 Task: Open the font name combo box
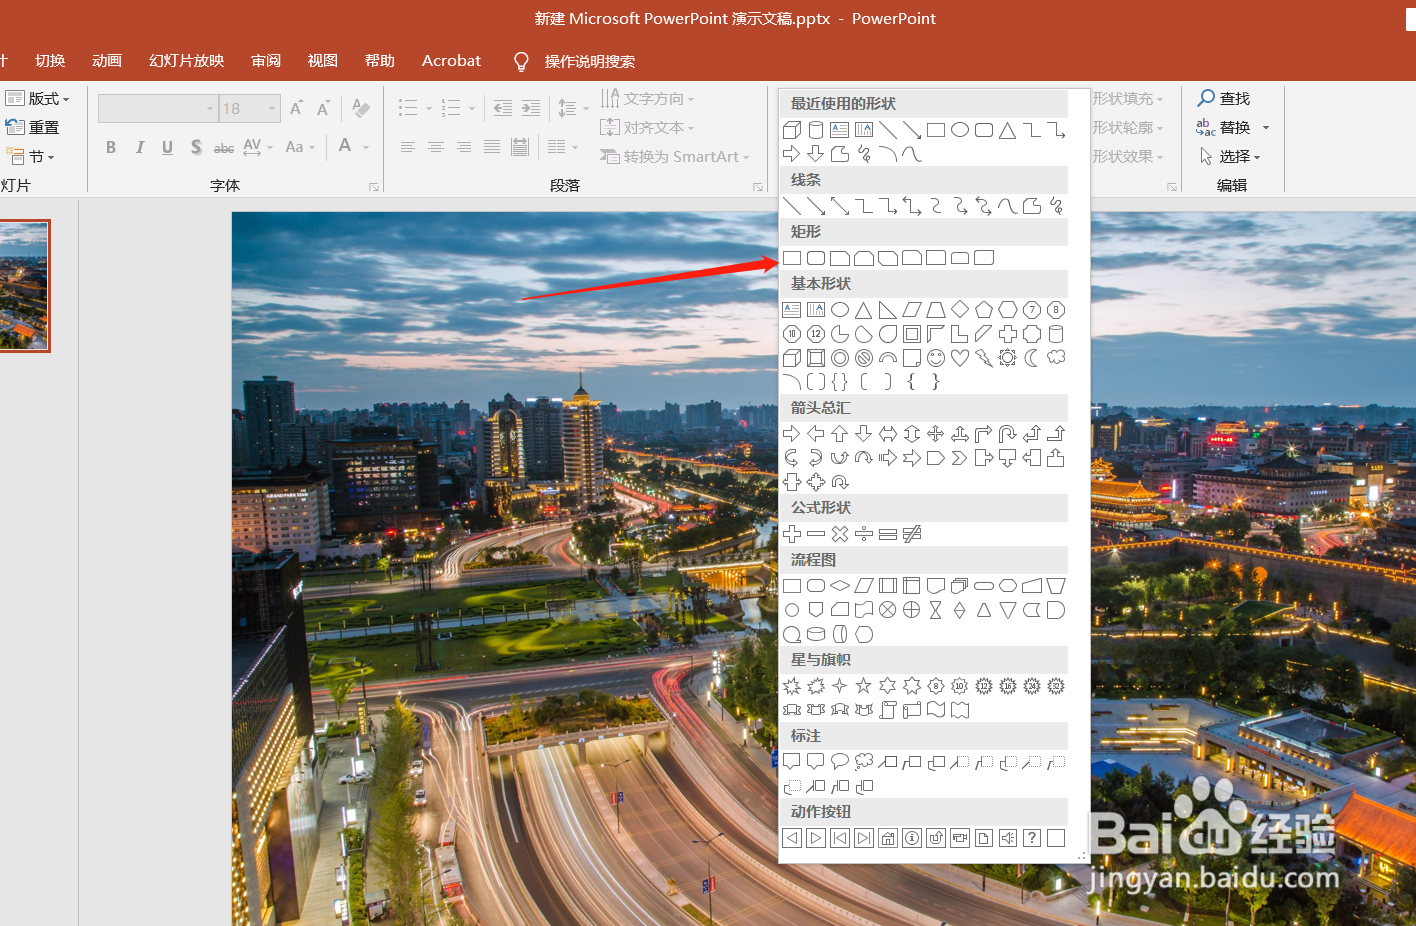click(x=158, y=108)
